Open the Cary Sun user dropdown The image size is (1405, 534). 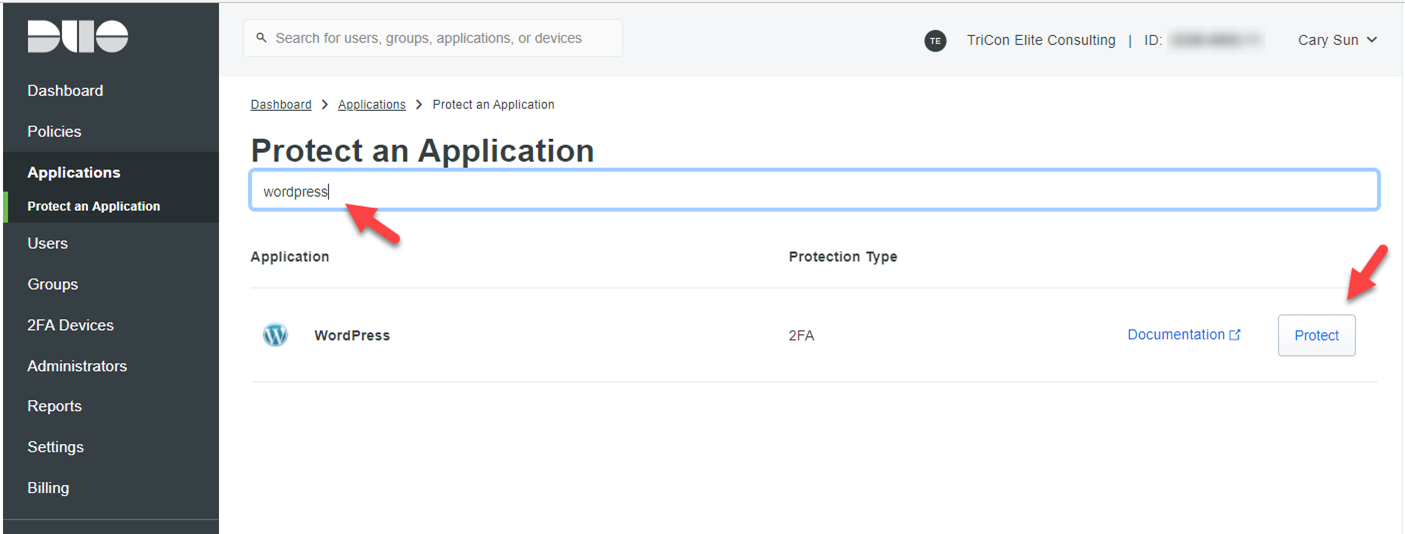1337,40
